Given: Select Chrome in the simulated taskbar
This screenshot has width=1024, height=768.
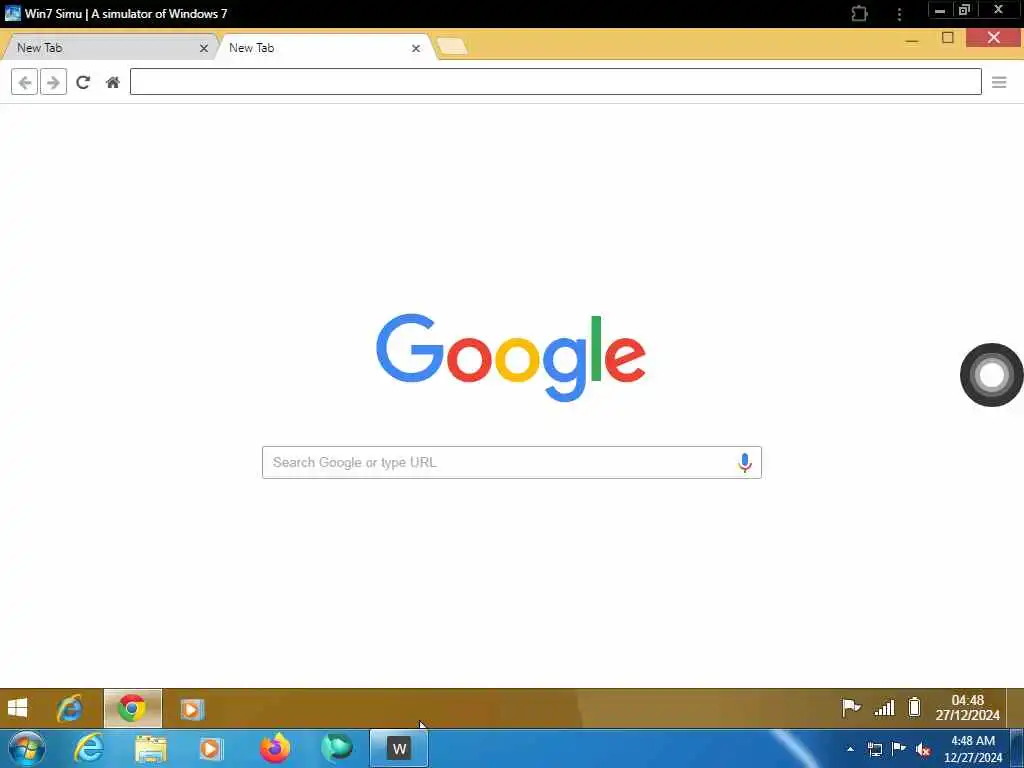Looking at the screenshot, I should pyautogui.click(x=133, y=709).
